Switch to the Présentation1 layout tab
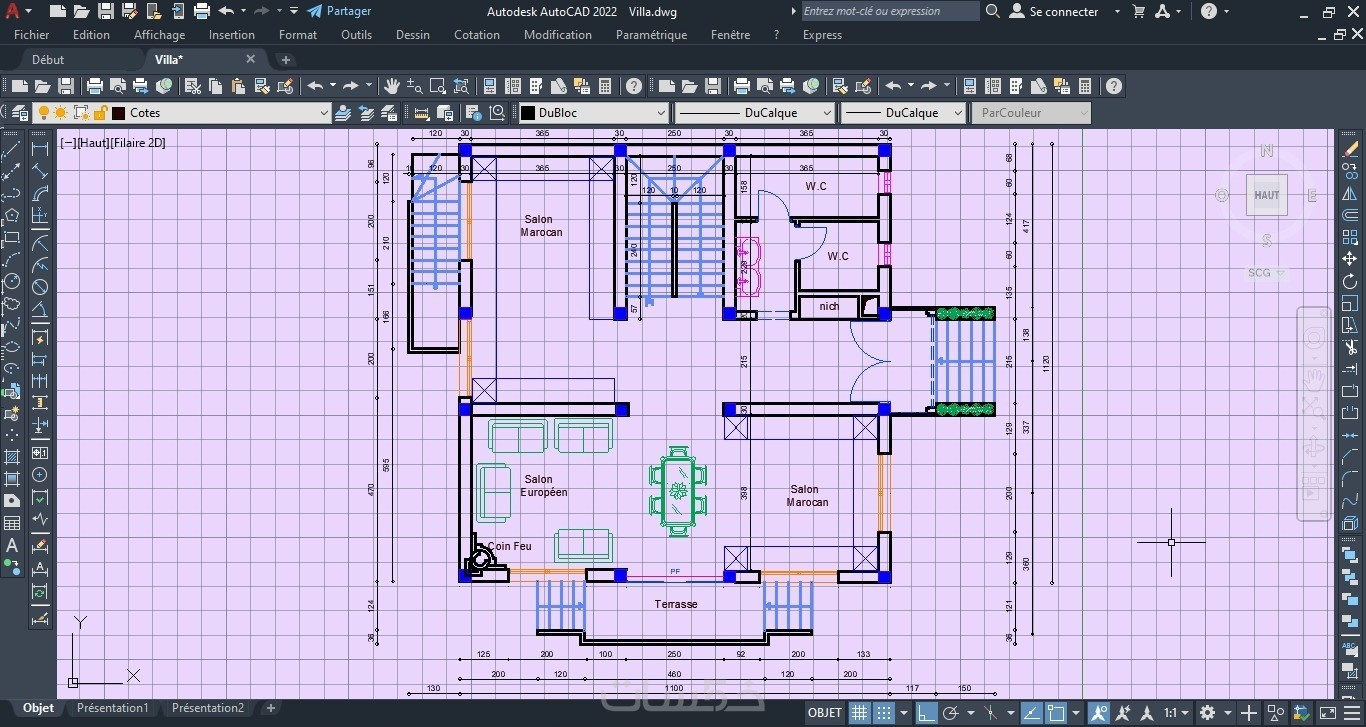Image resolution: width=1366 pixels, height=727 pixels. coord(113,708)
